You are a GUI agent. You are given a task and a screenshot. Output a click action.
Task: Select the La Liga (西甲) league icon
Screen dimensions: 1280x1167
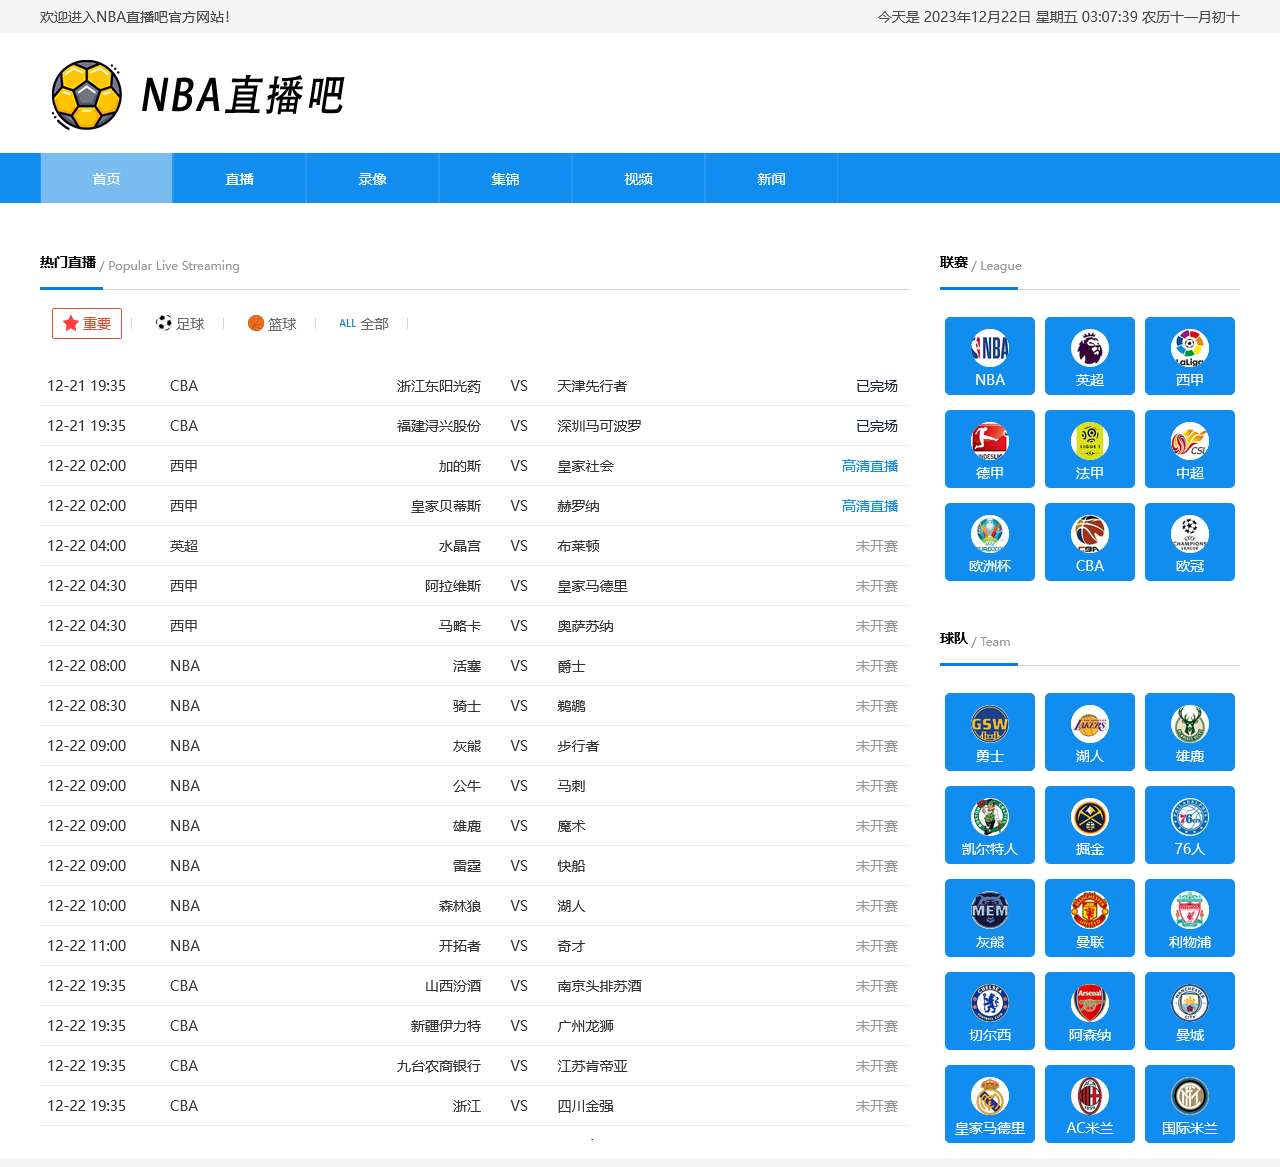[x=1189, y=356]
